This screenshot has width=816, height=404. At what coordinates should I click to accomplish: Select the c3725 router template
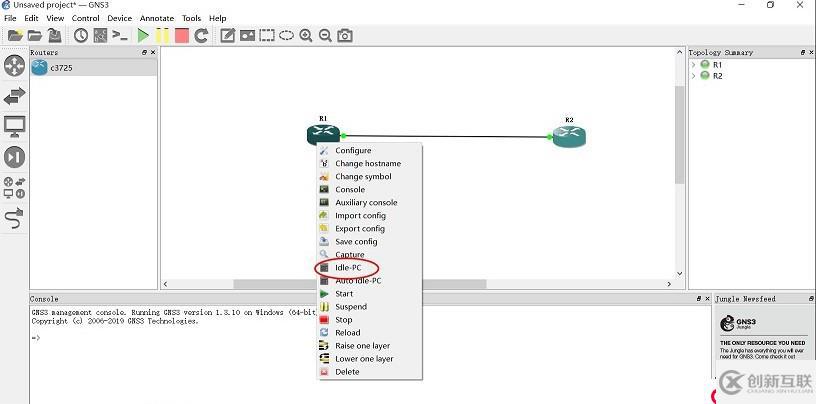(93, 68)
